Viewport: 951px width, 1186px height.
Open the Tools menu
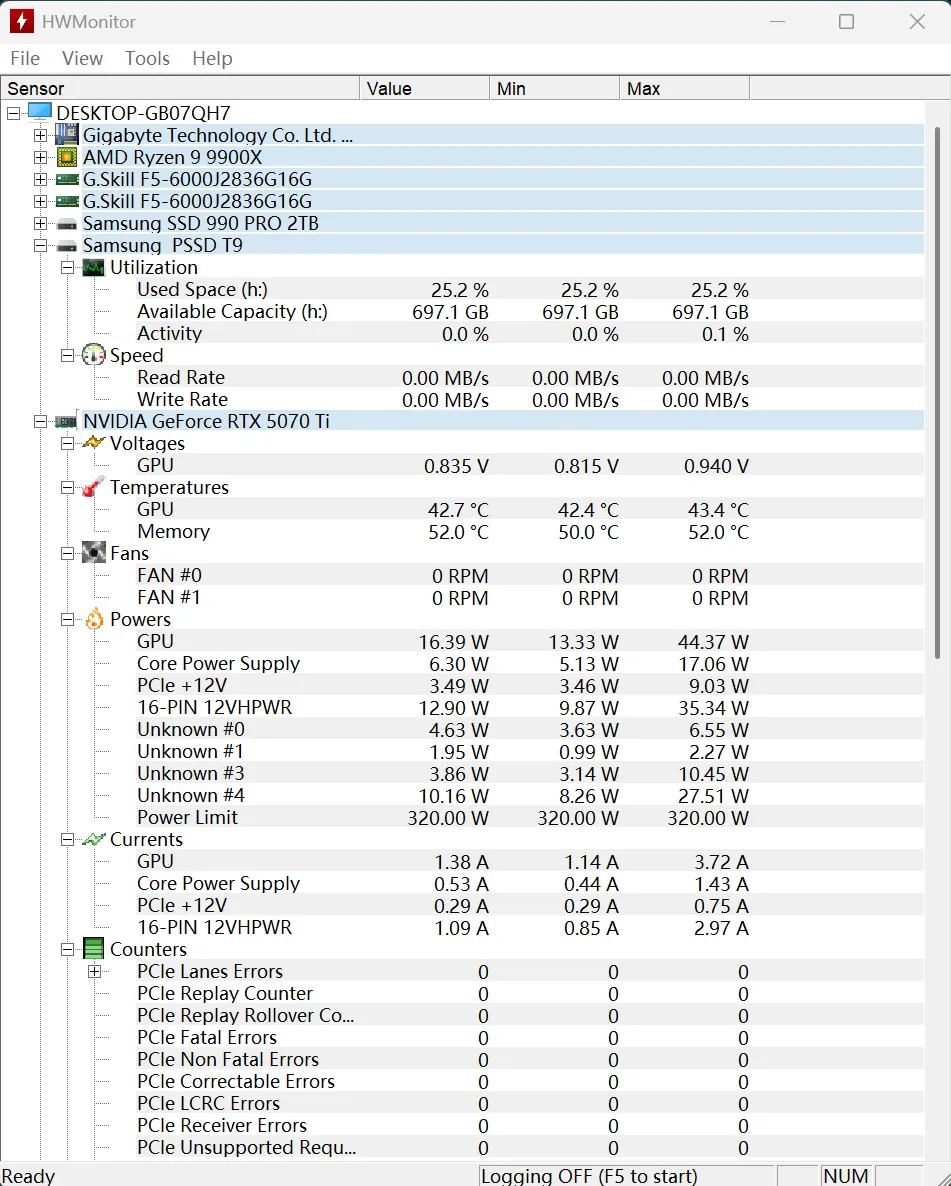[147, 58]
